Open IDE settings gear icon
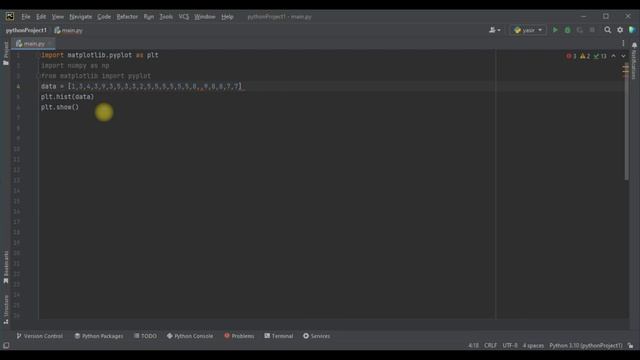The height and width of the screenshot is (360, 640). coord(620,30)
